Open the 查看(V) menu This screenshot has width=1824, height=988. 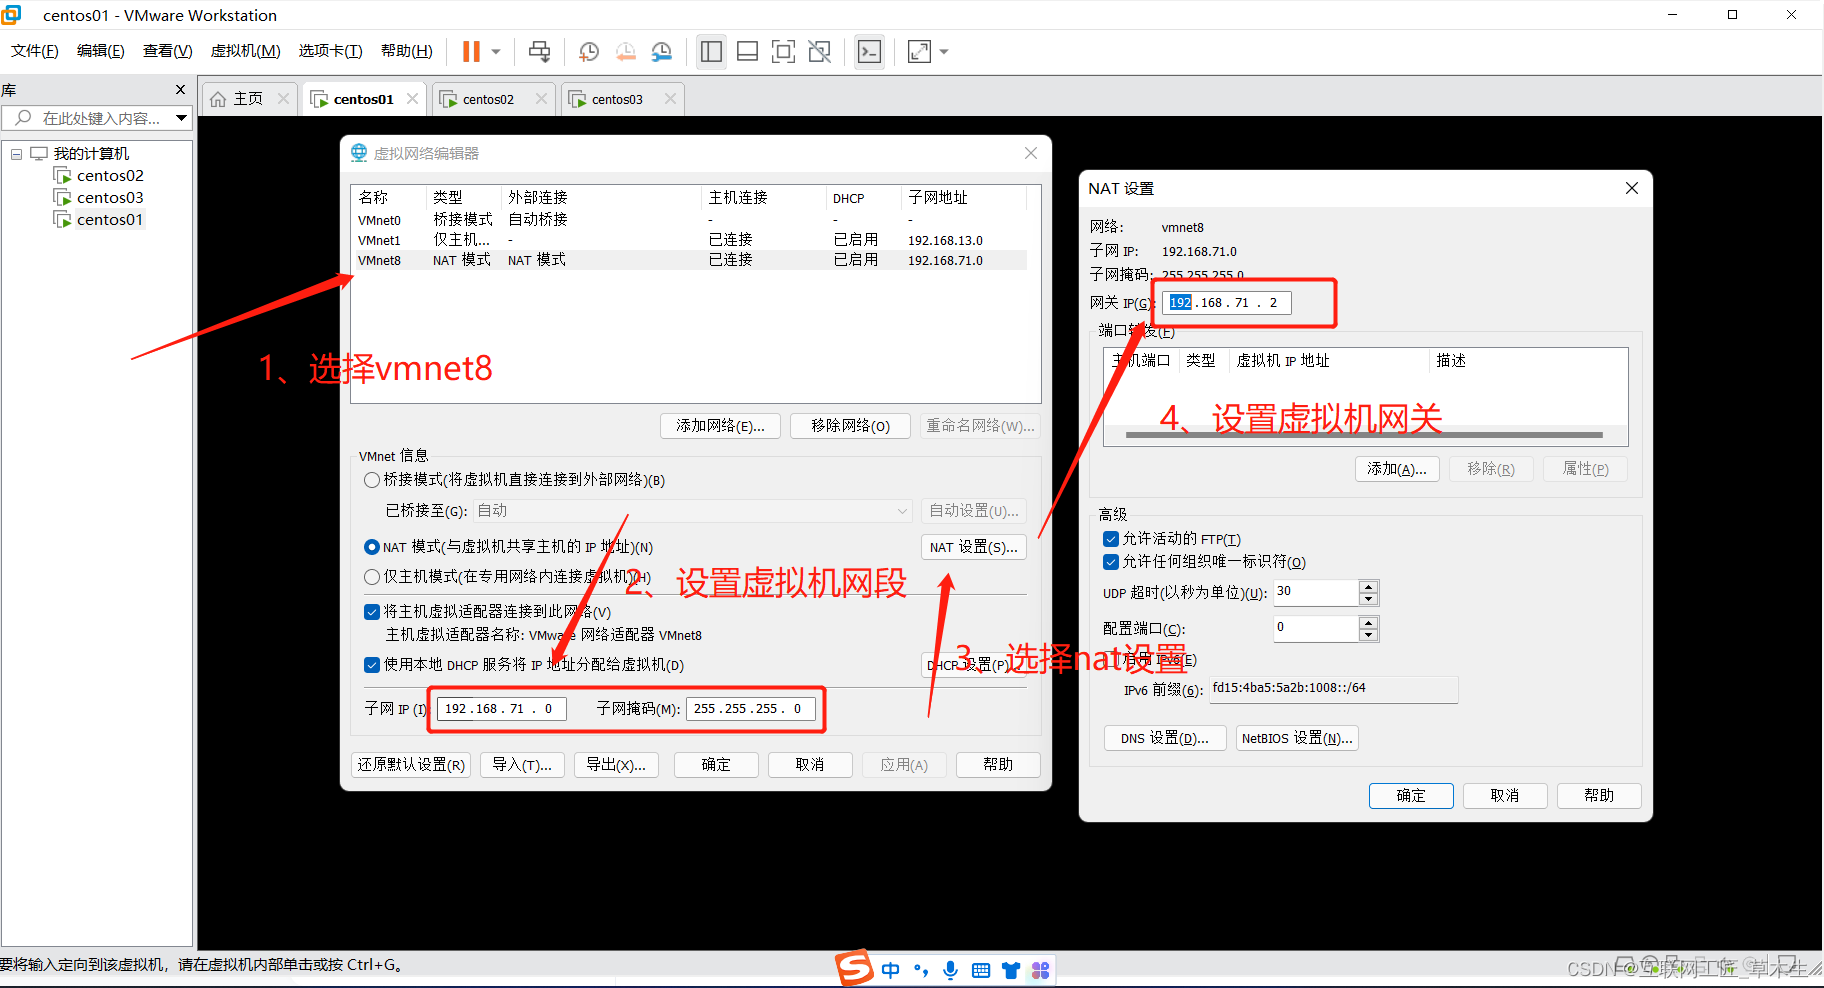pos(168,51)
